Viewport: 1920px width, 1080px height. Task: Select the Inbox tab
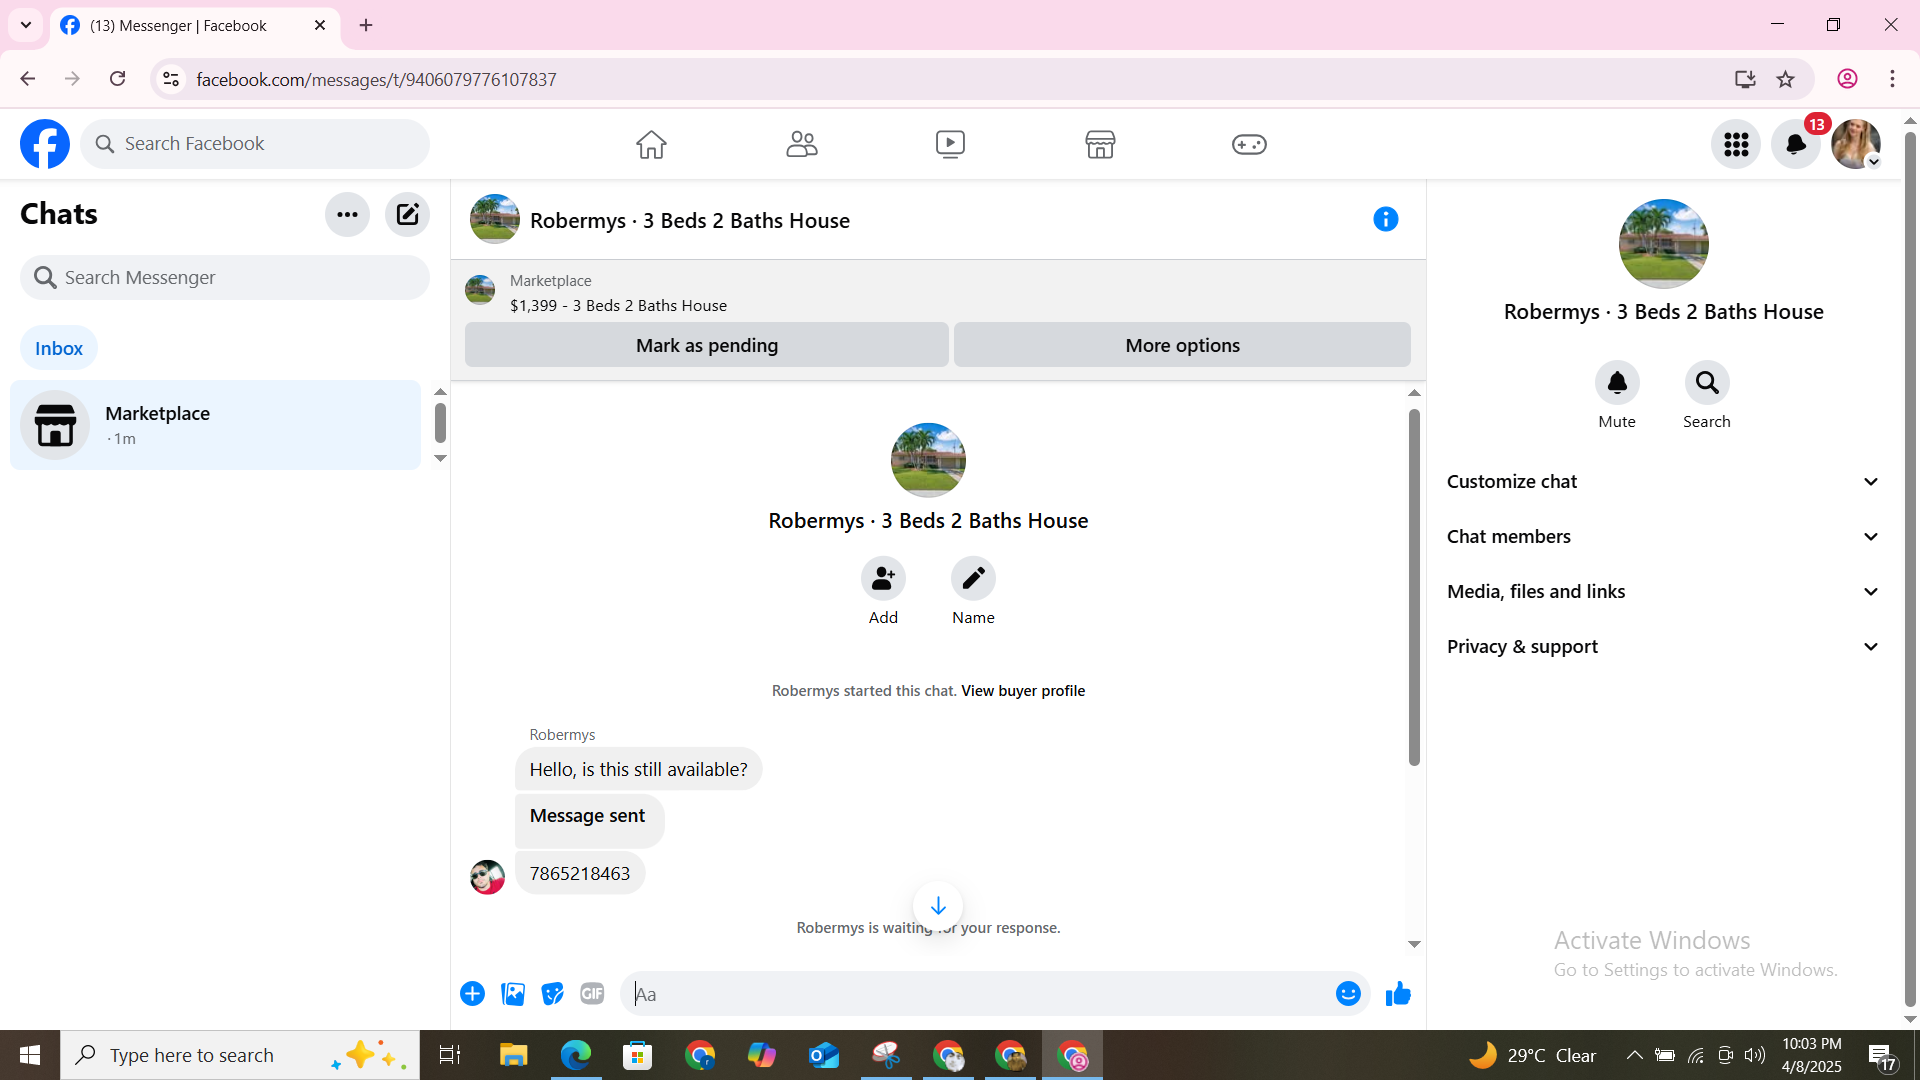[59, 348]
